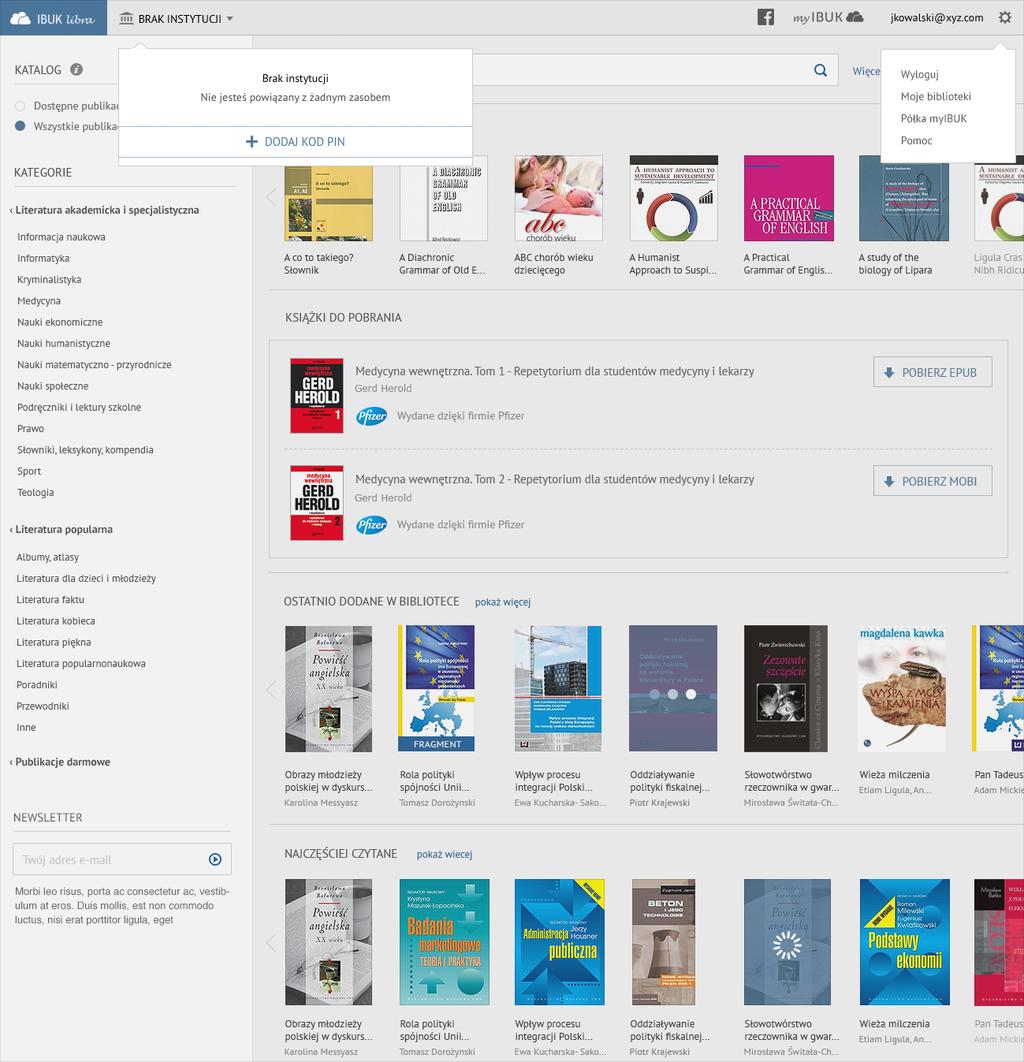
Task: Open the Brak instytucji dropdown
Action: tap(176, 18)
